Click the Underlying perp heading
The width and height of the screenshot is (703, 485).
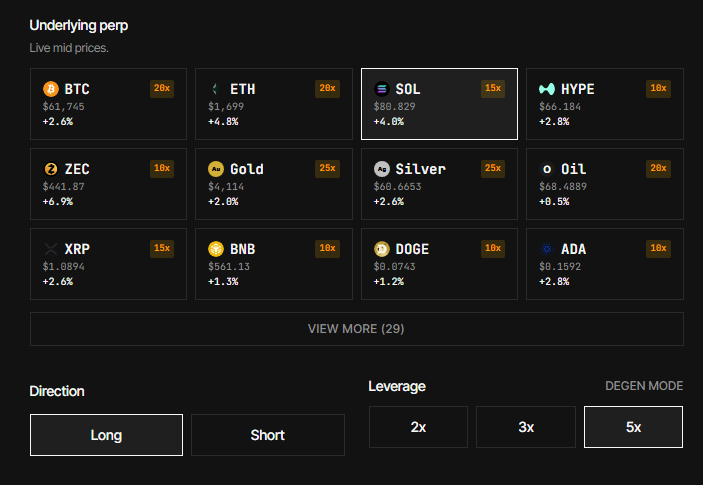78,26
